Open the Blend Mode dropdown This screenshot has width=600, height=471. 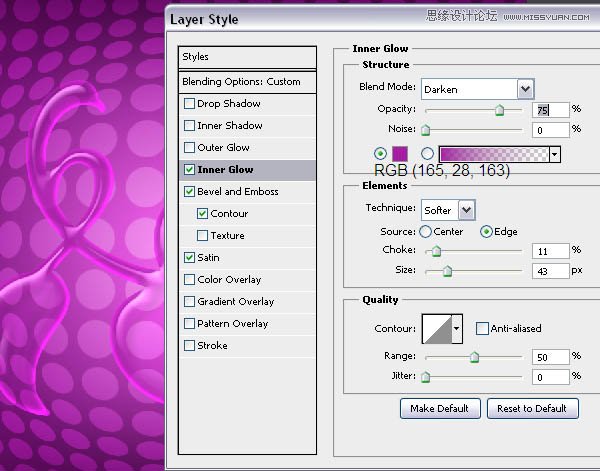click(x=525, y=89)
